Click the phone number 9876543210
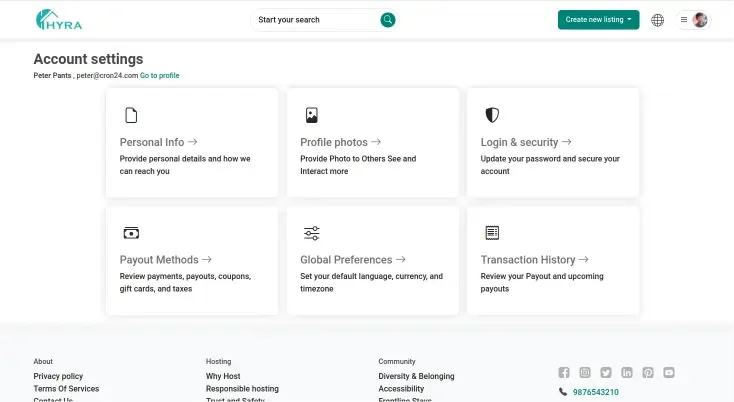This screenshot has width=734, height=402. (595, 392)
